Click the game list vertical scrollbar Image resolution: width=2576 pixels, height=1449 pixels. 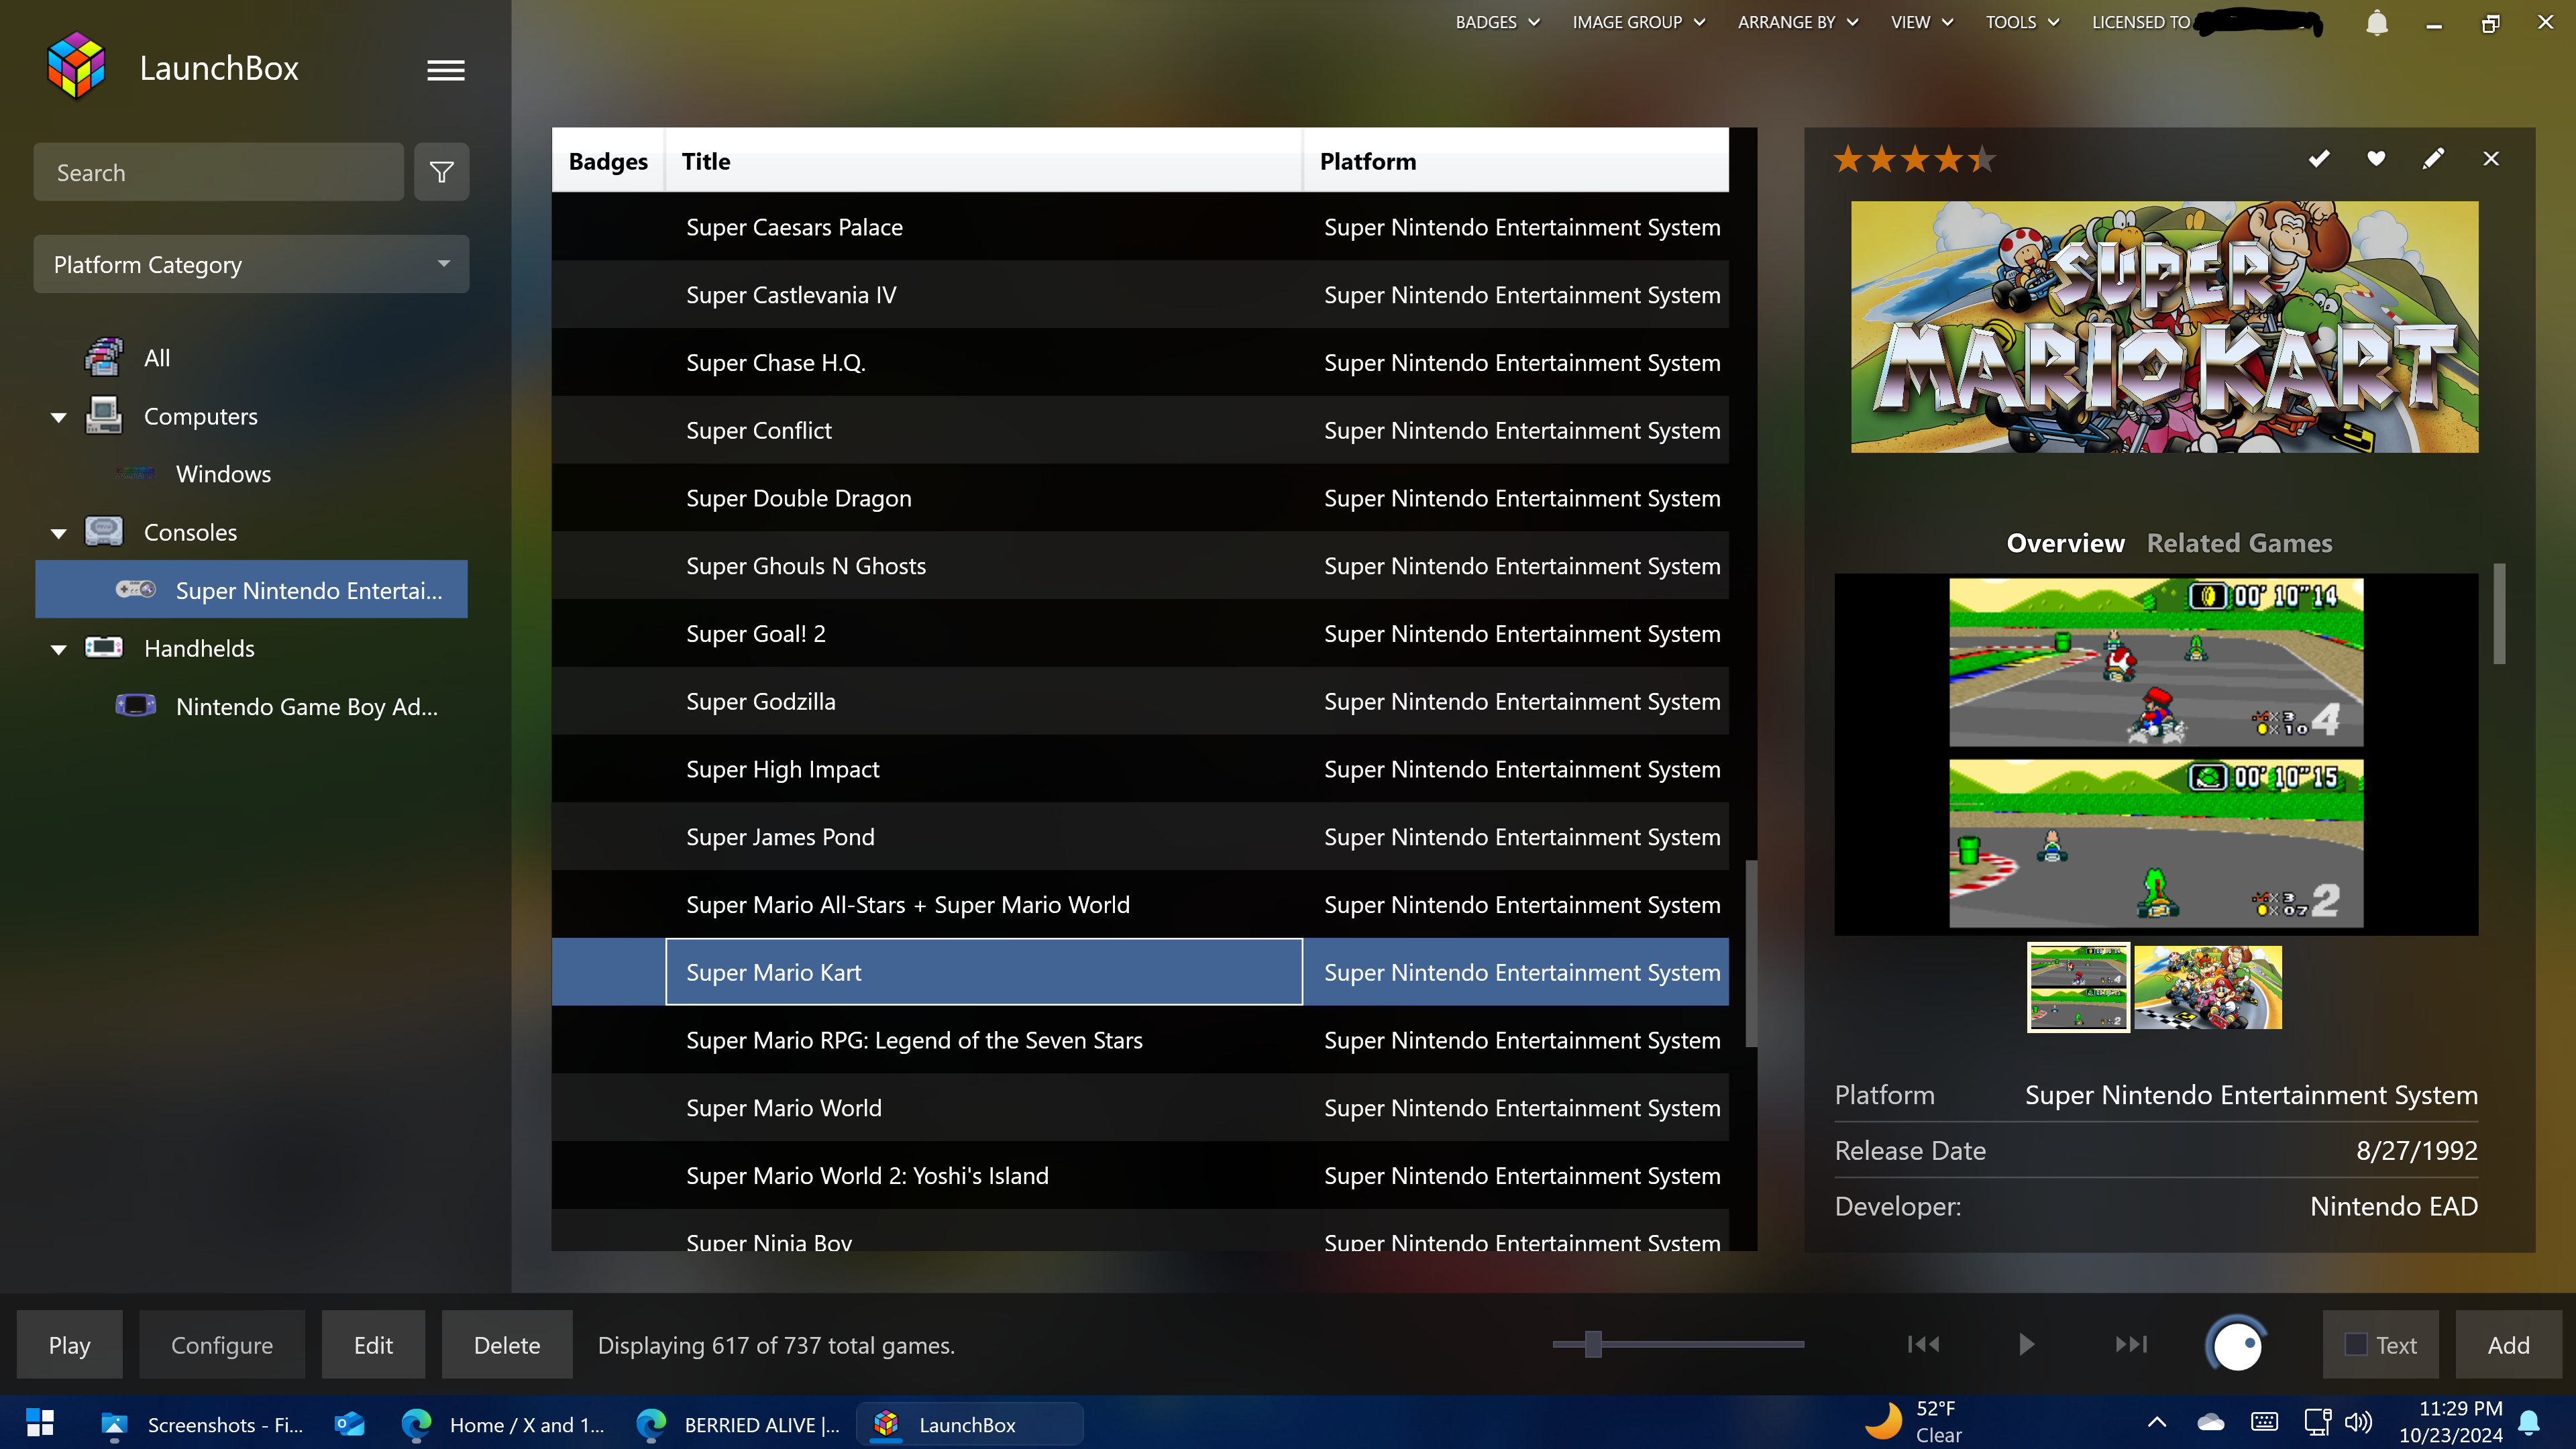[x=1750, y=953]
